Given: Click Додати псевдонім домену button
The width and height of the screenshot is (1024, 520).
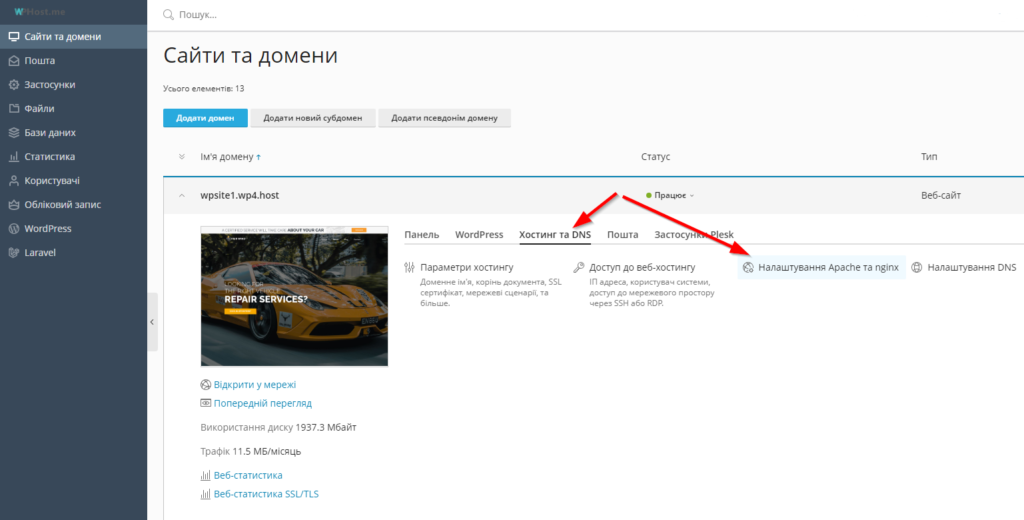Looking at the screenshot, I should 444,118.
